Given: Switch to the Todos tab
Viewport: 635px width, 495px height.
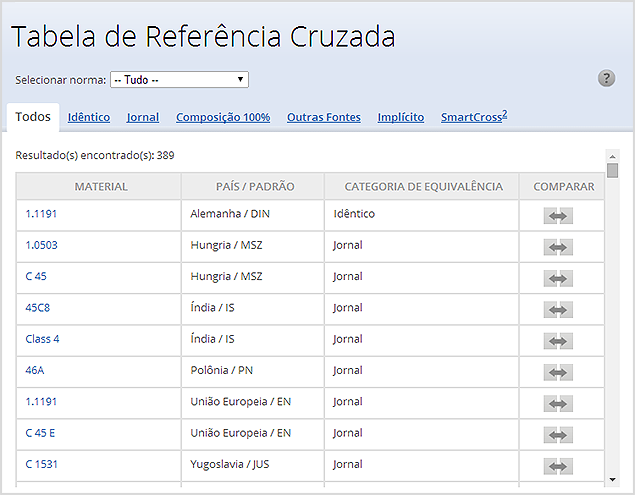Looking at the screenshot, I should point(33,117).
